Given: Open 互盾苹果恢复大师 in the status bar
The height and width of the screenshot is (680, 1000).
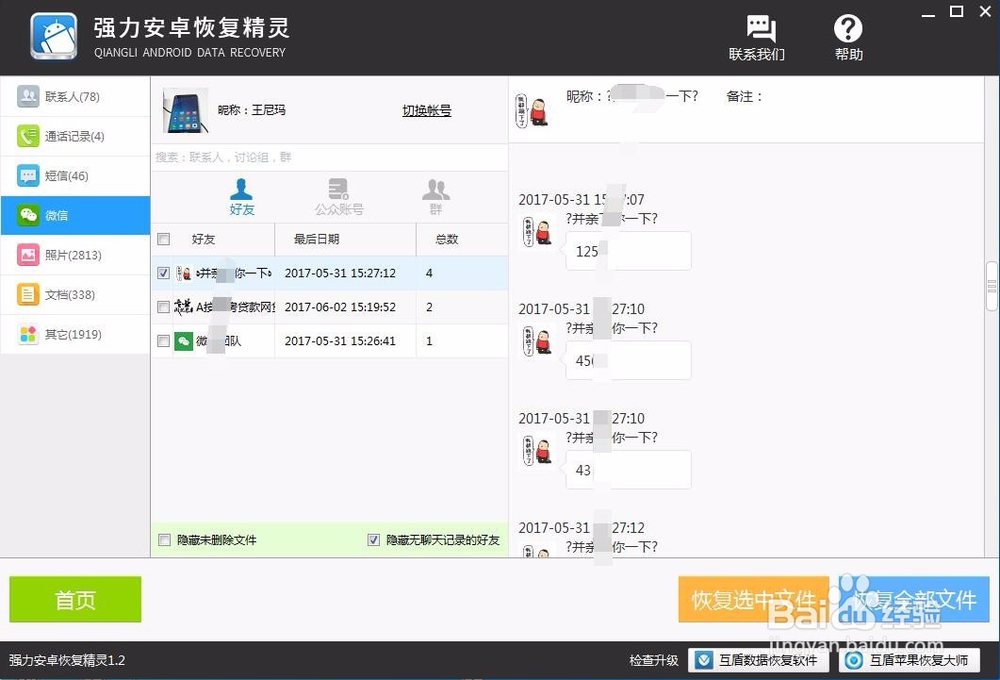Looking at the screenshot, I should coord(909,660).
